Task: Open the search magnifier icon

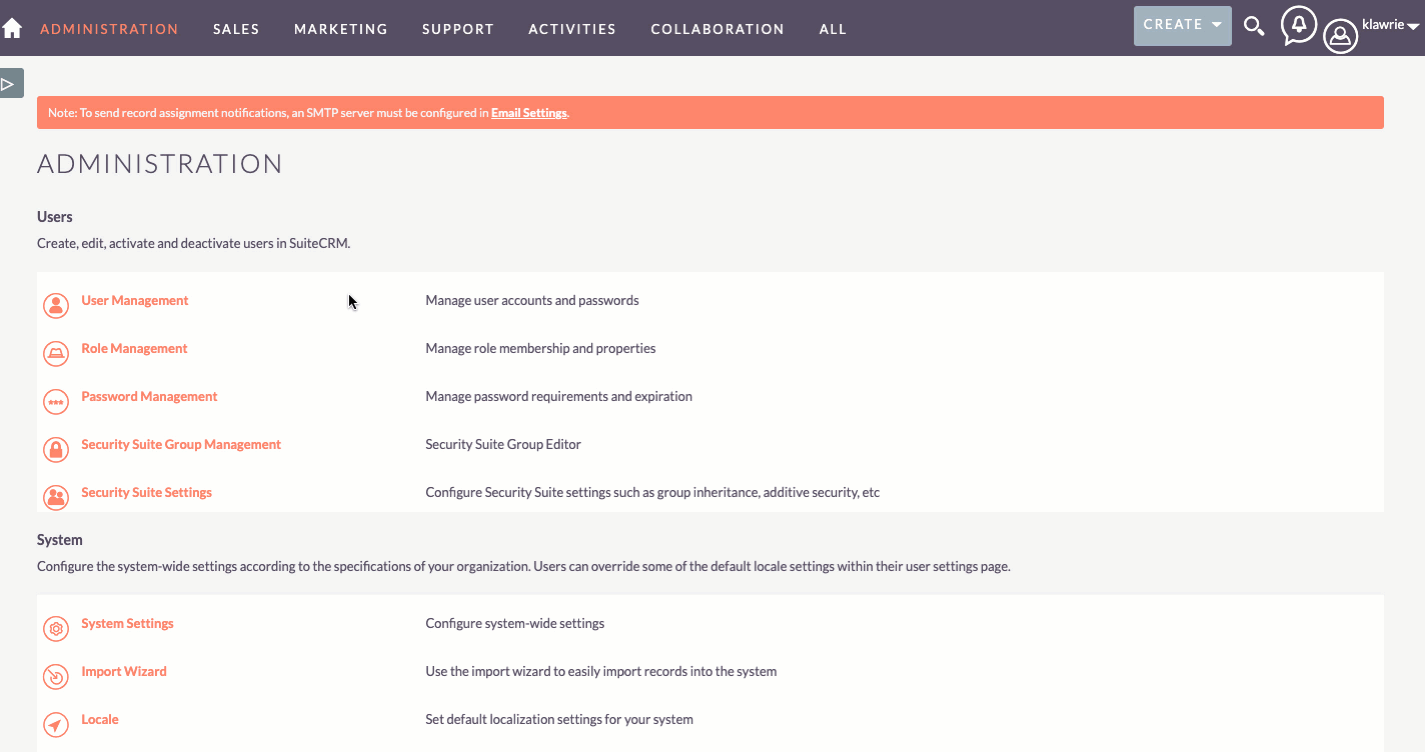Action: (x=1254, y=26)
